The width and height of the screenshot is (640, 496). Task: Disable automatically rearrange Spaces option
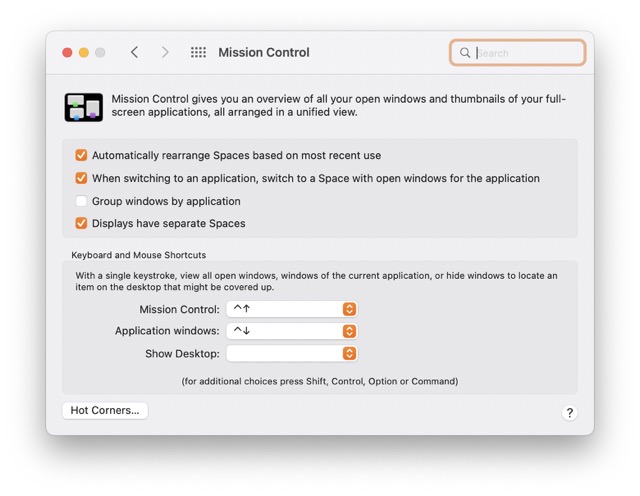click(81, 156)
